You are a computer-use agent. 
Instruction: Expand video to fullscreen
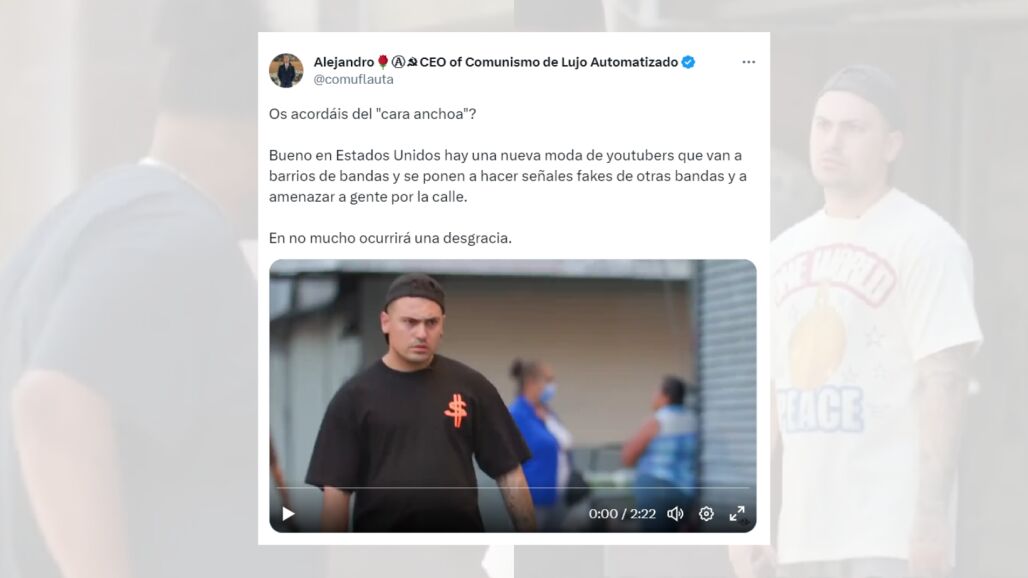[x=737, y=514]
